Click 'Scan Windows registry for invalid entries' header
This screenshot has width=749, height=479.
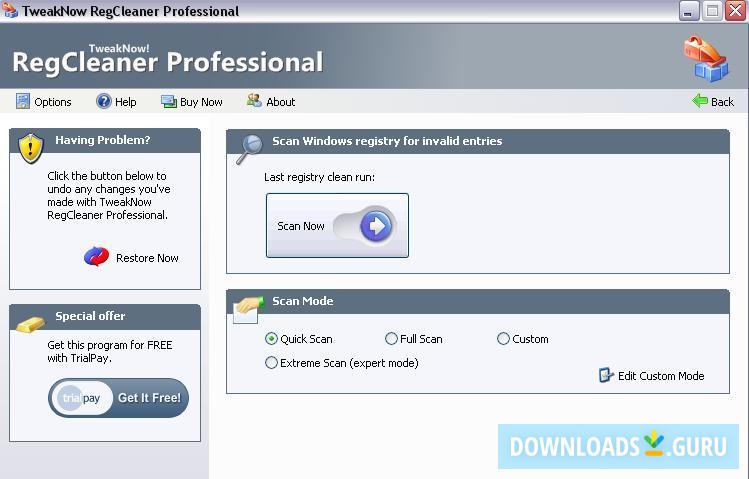point(478,141)
